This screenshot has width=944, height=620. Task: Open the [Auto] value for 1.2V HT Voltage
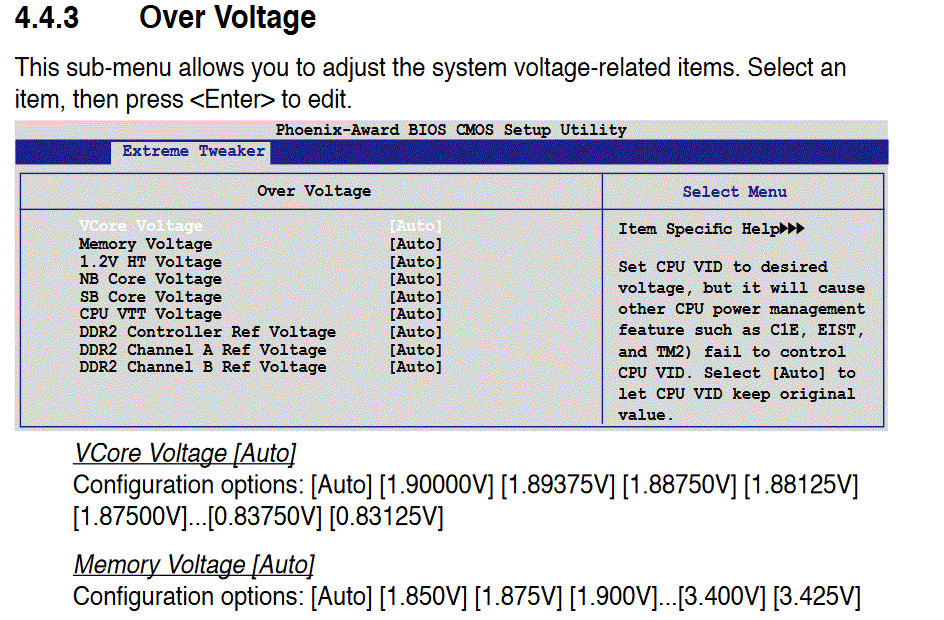pyautogui.click(x=416, y=262)
